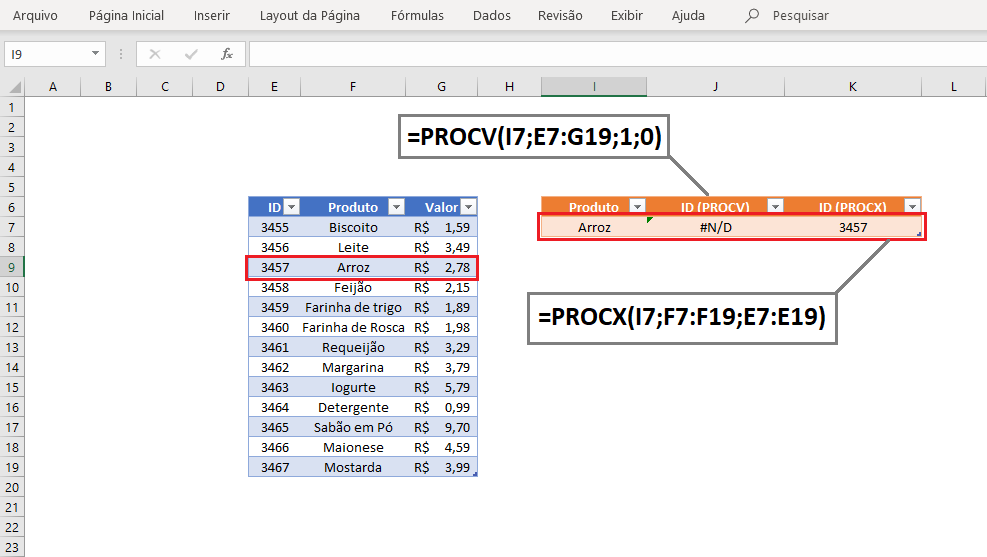This screenshot has width=987, height=557.
Task: Click the confirm checkmark formula icon
Action: (191, 55)
